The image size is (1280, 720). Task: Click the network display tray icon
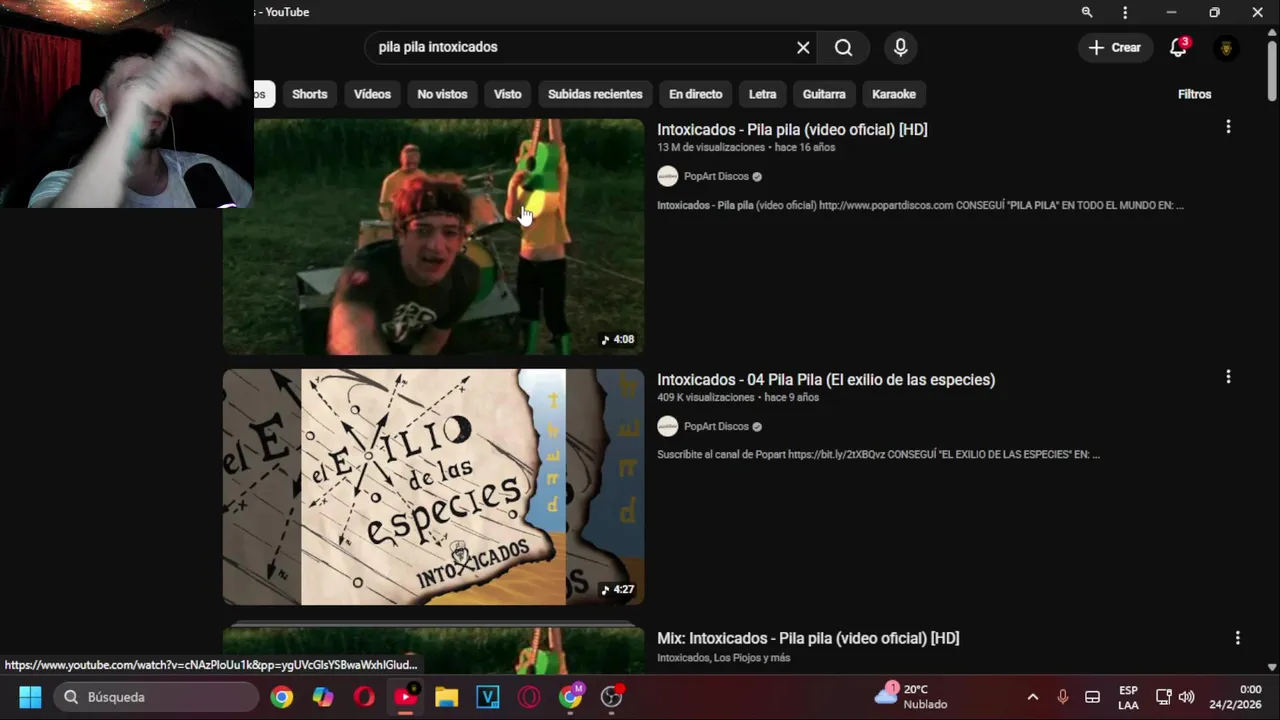click(1163, 697)
